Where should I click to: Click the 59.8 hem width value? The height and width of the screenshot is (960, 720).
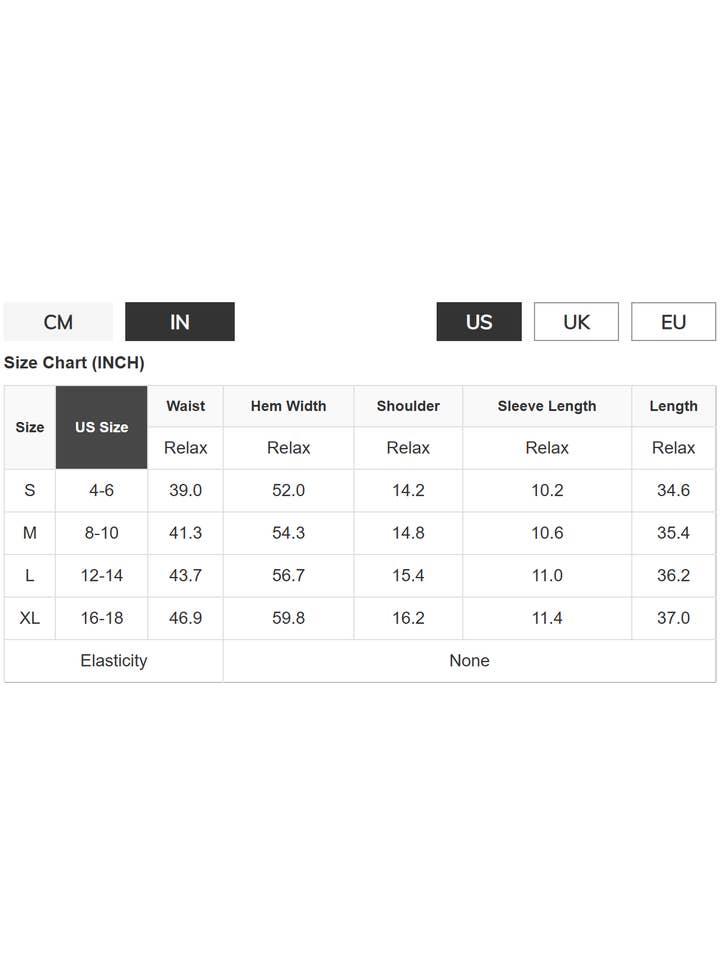[288, 618]
